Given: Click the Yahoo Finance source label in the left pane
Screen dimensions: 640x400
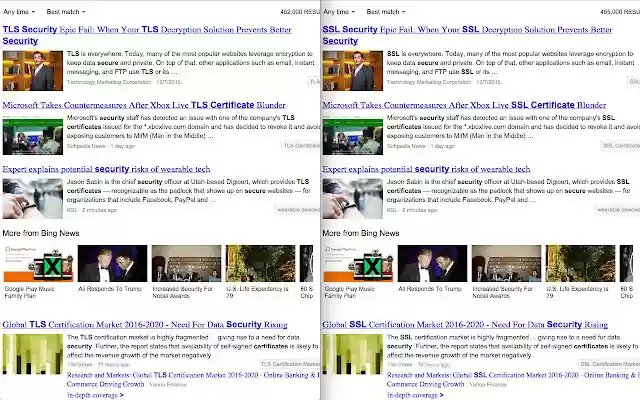Looking at the screenshot, I should click(168, 384).
